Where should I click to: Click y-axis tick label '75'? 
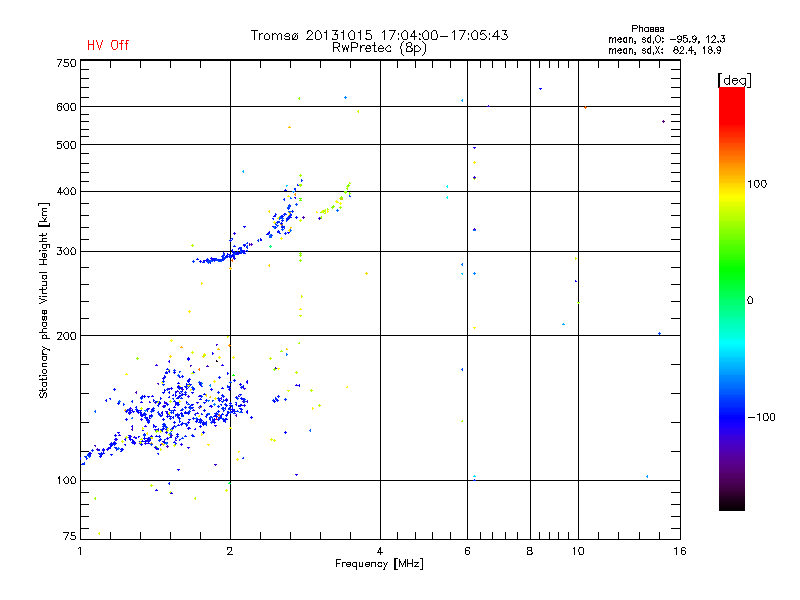tap(69, 536)
